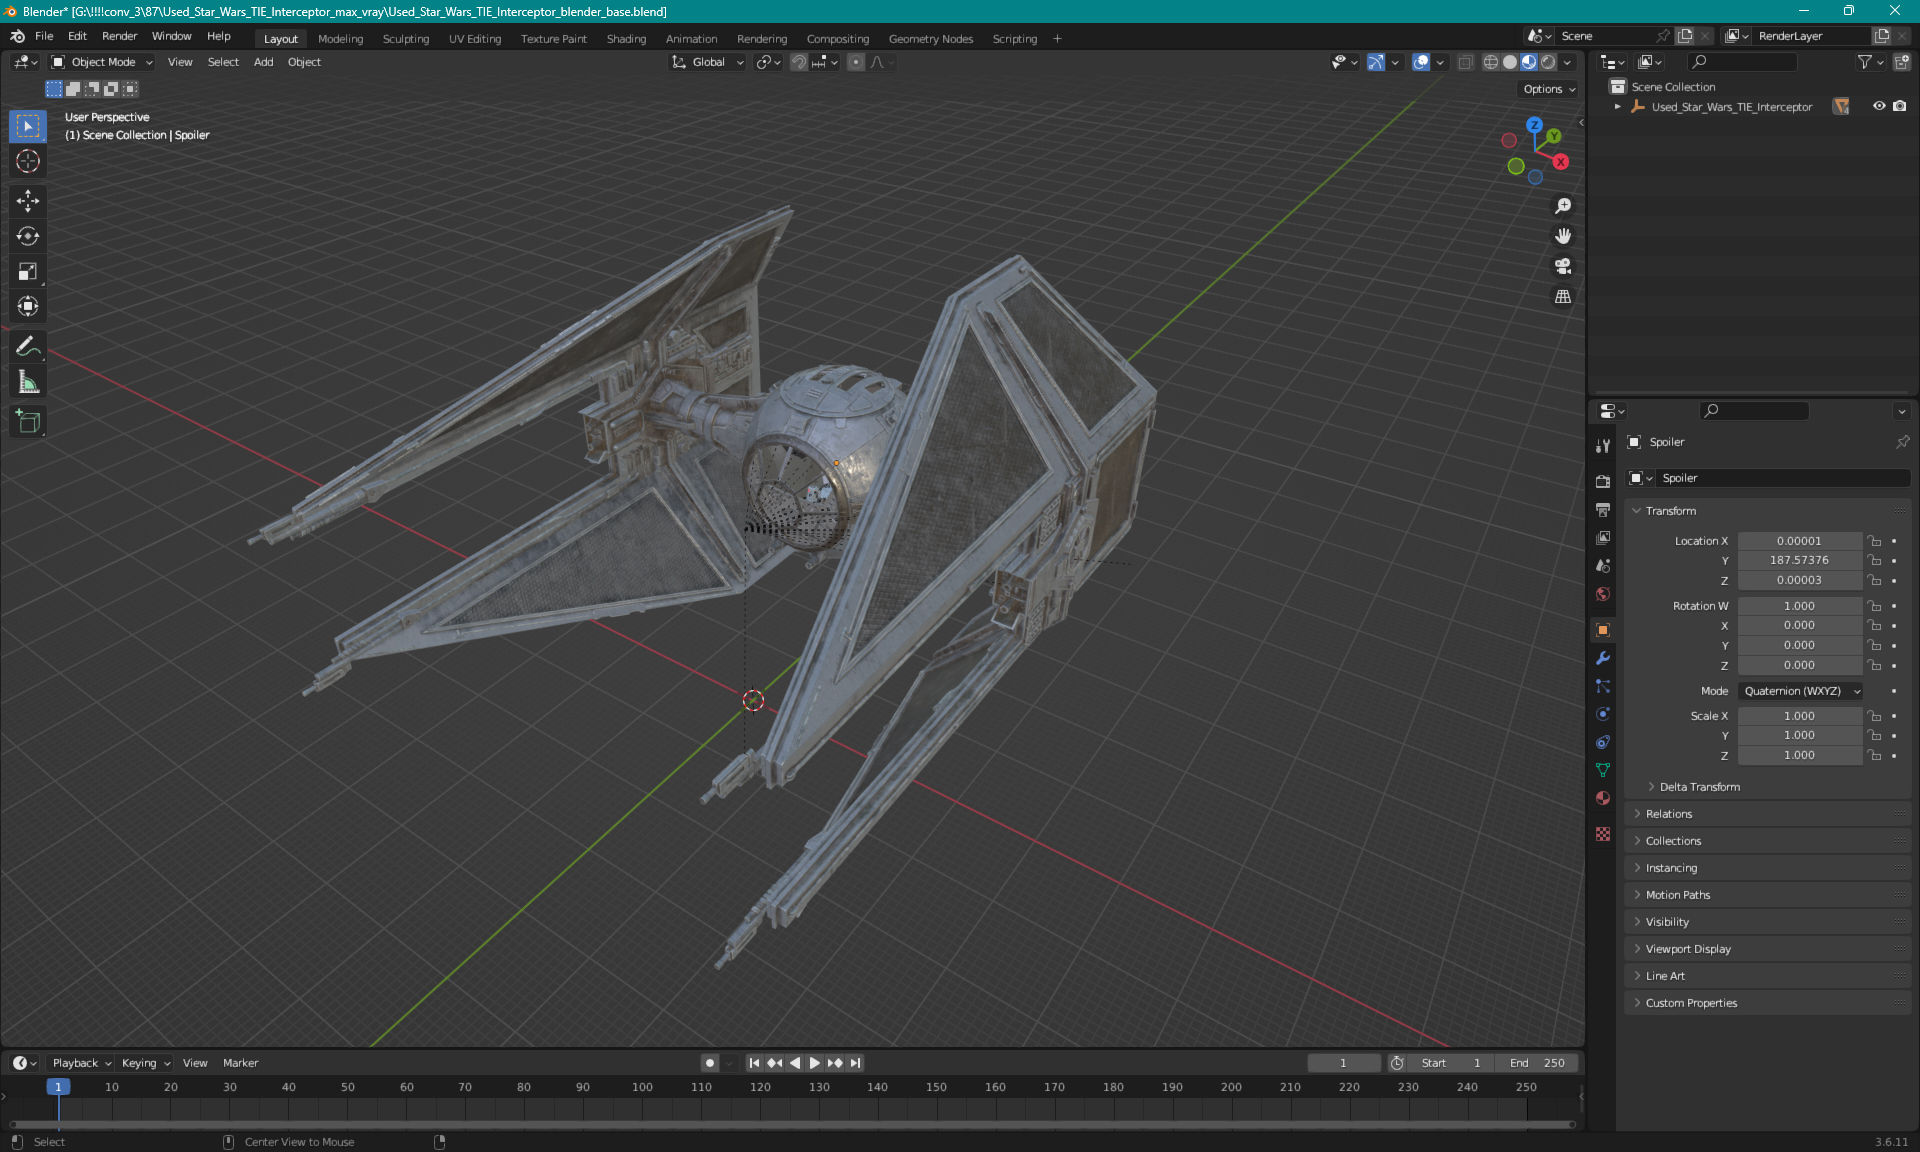Switch to solid viewport shading
This screenshot has width=1920, height=1152.
tap(1510, 62)
